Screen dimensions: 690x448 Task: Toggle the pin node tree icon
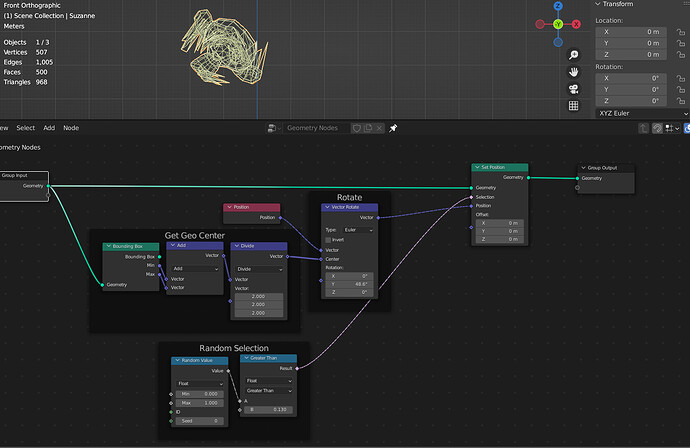[393, 128]
